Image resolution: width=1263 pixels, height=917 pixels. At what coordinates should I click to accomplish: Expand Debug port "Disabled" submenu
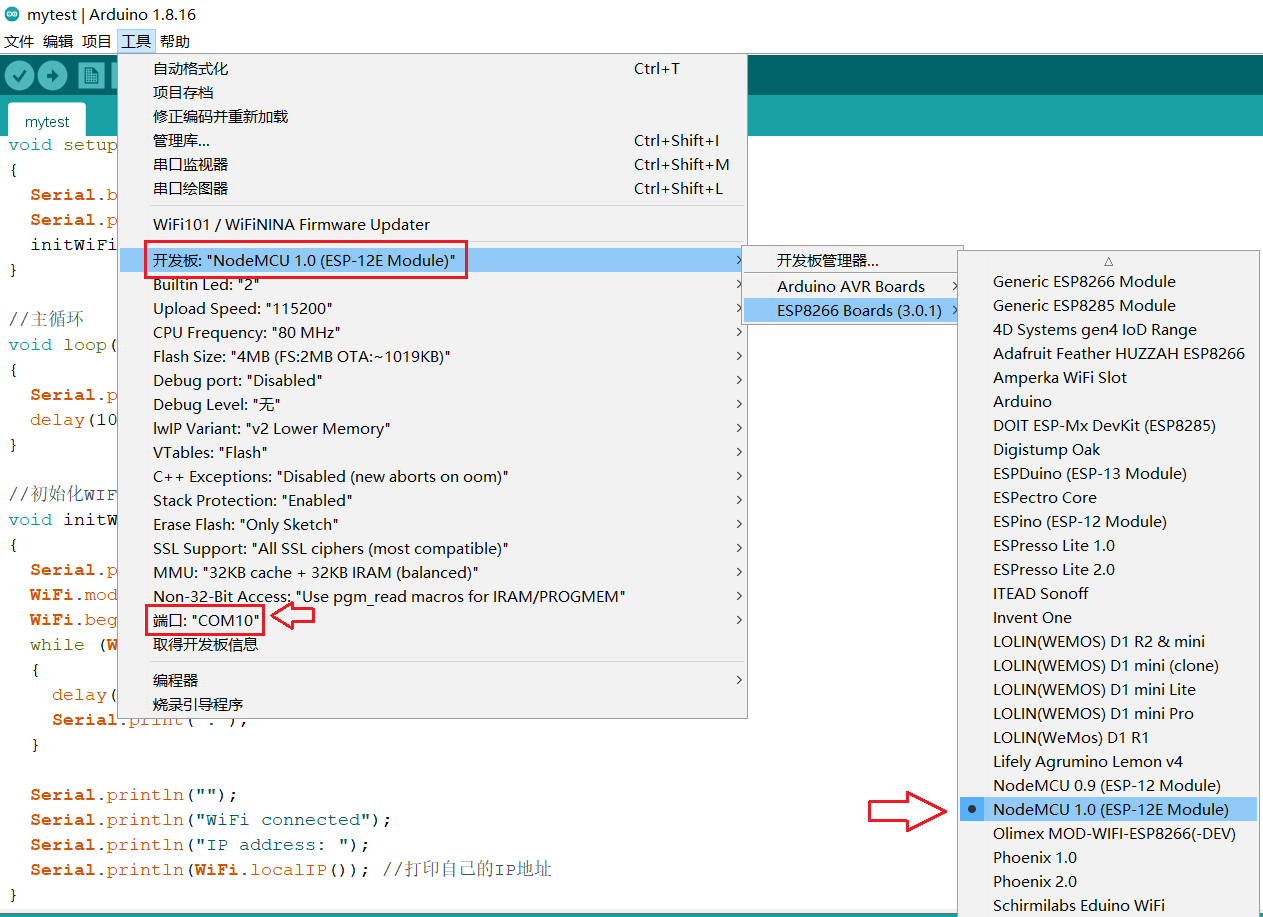tap(432, 381)
